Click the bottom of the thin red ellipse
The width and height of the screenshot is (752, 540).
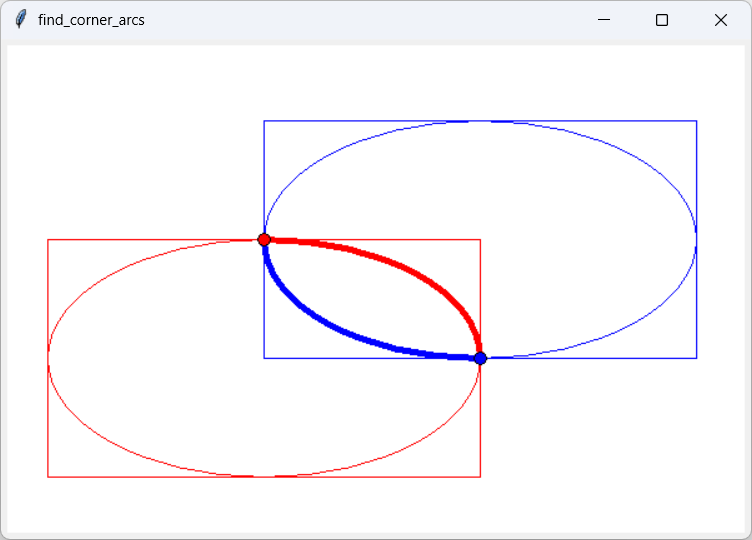point(264,476)
